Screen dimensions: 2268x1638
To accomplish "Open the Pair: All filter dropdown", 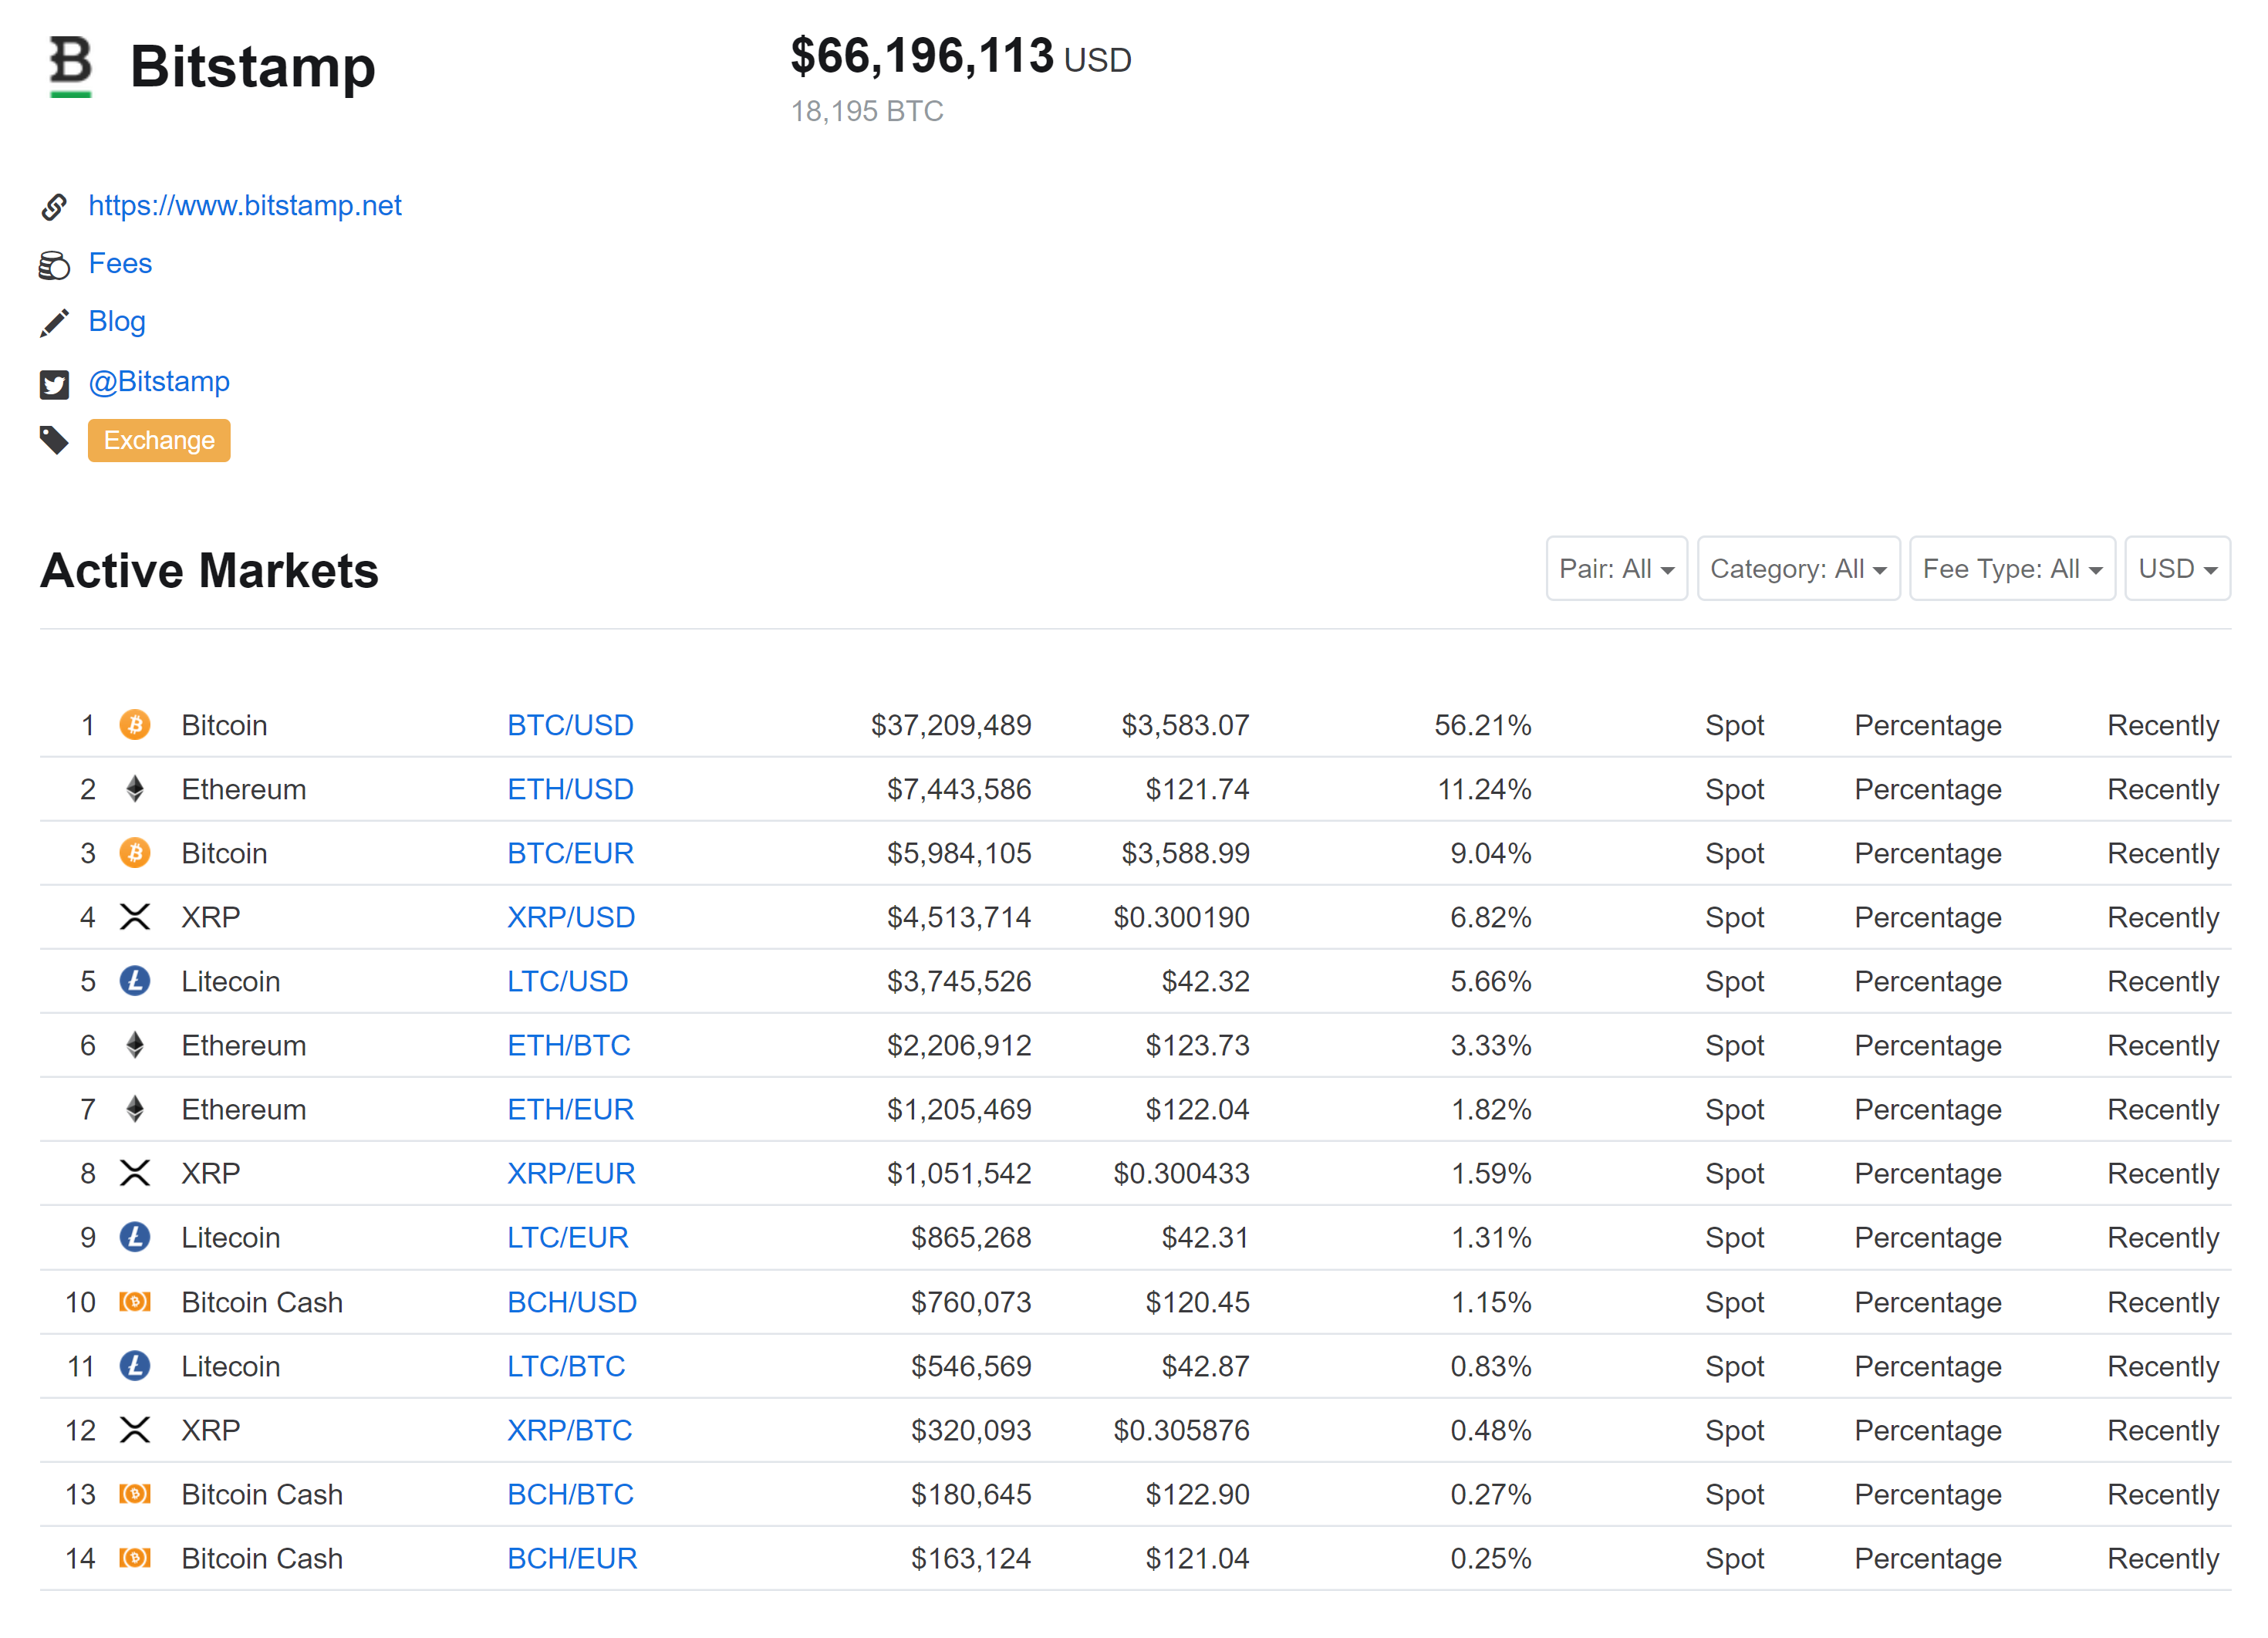I will (1616, 568).
